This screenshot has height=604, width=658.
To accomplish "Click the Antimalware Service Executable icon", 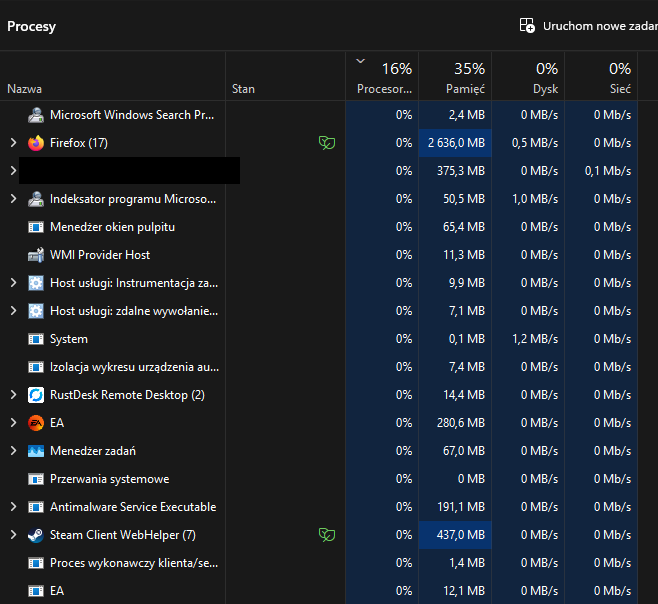I will (36, 507).
